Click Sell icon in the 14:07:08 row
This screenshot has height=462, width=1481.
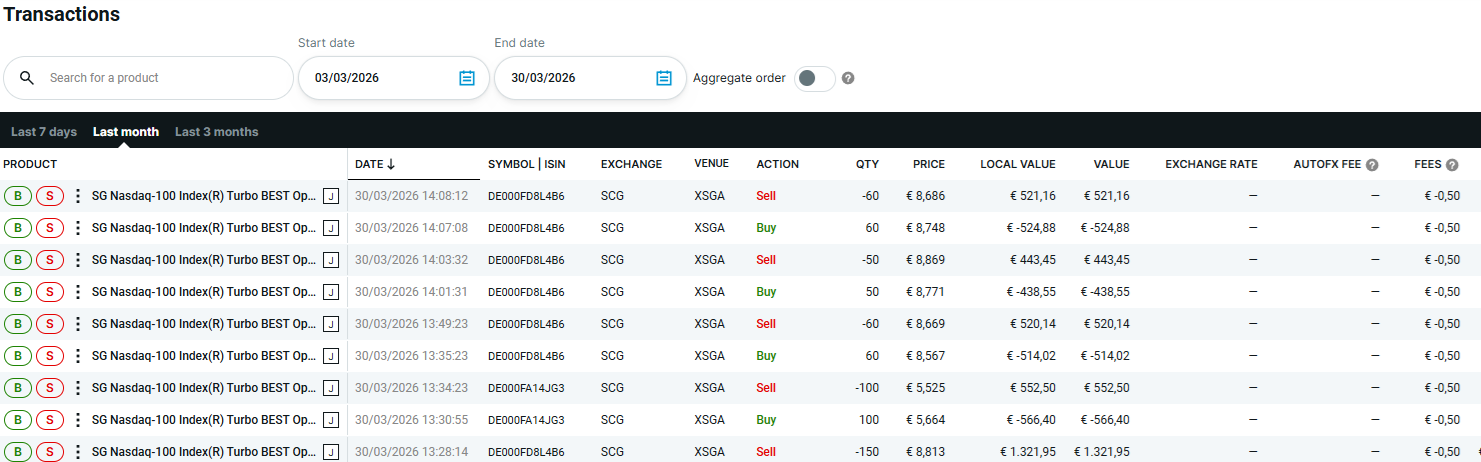coord(50,228)
